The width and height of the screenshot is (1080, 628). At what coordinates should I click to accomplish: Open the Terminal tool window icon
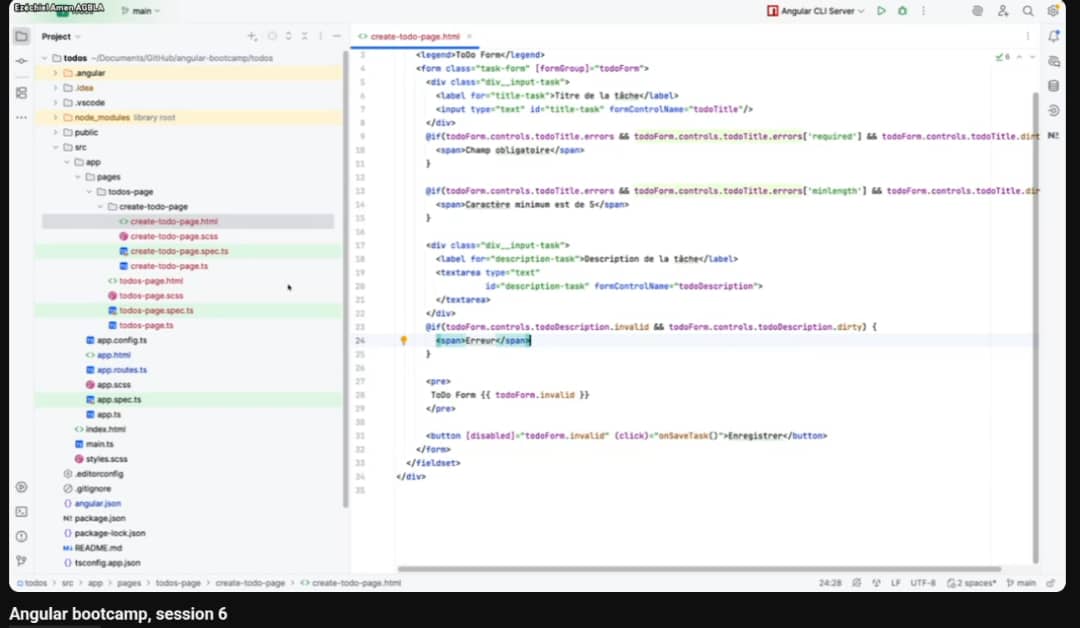tap(21, 512)
